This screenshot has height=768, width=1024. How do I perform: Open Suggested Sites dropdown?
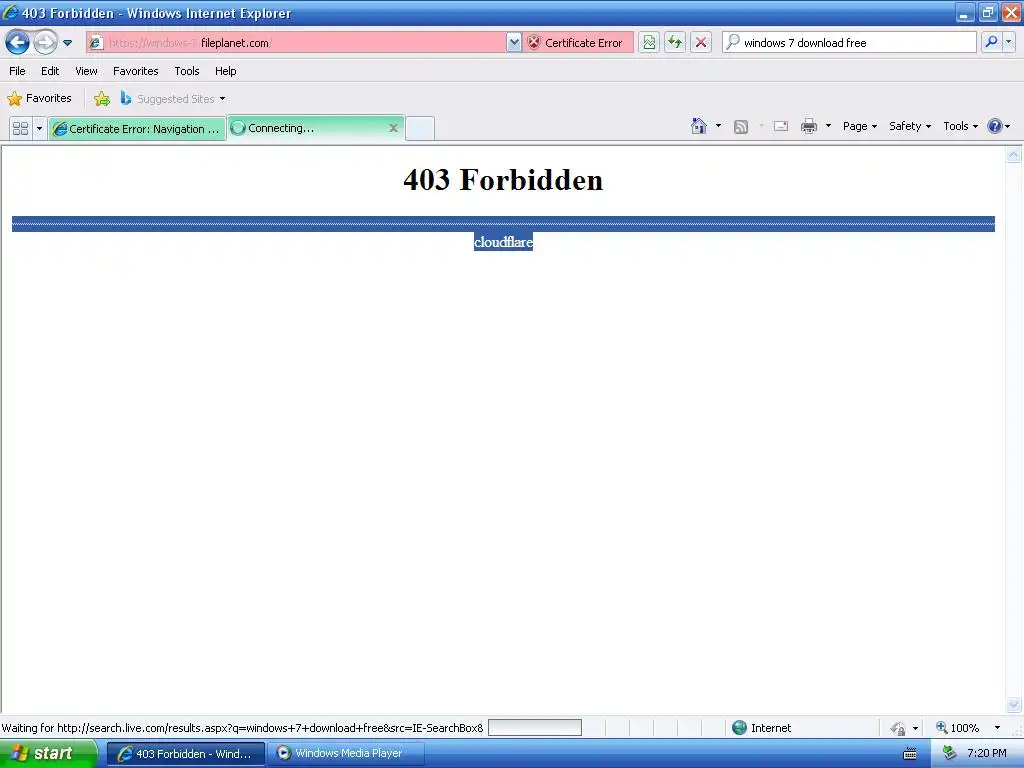(173, 99)
